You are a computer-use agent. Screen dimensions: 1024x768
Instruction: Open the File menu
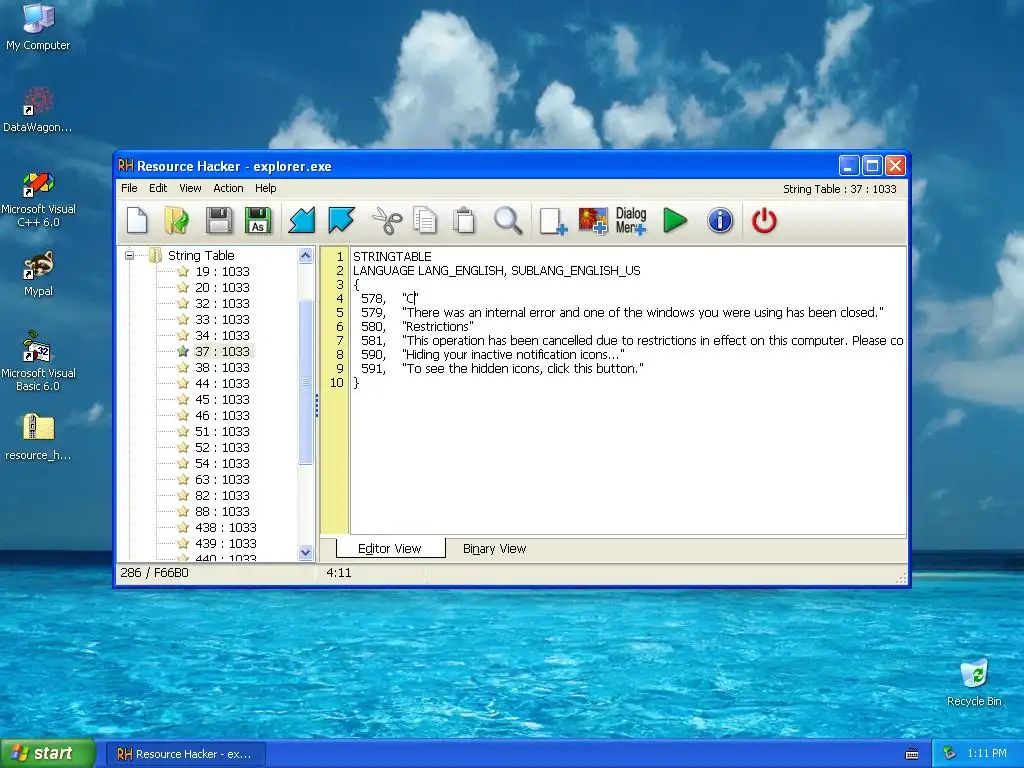[129, 188]
